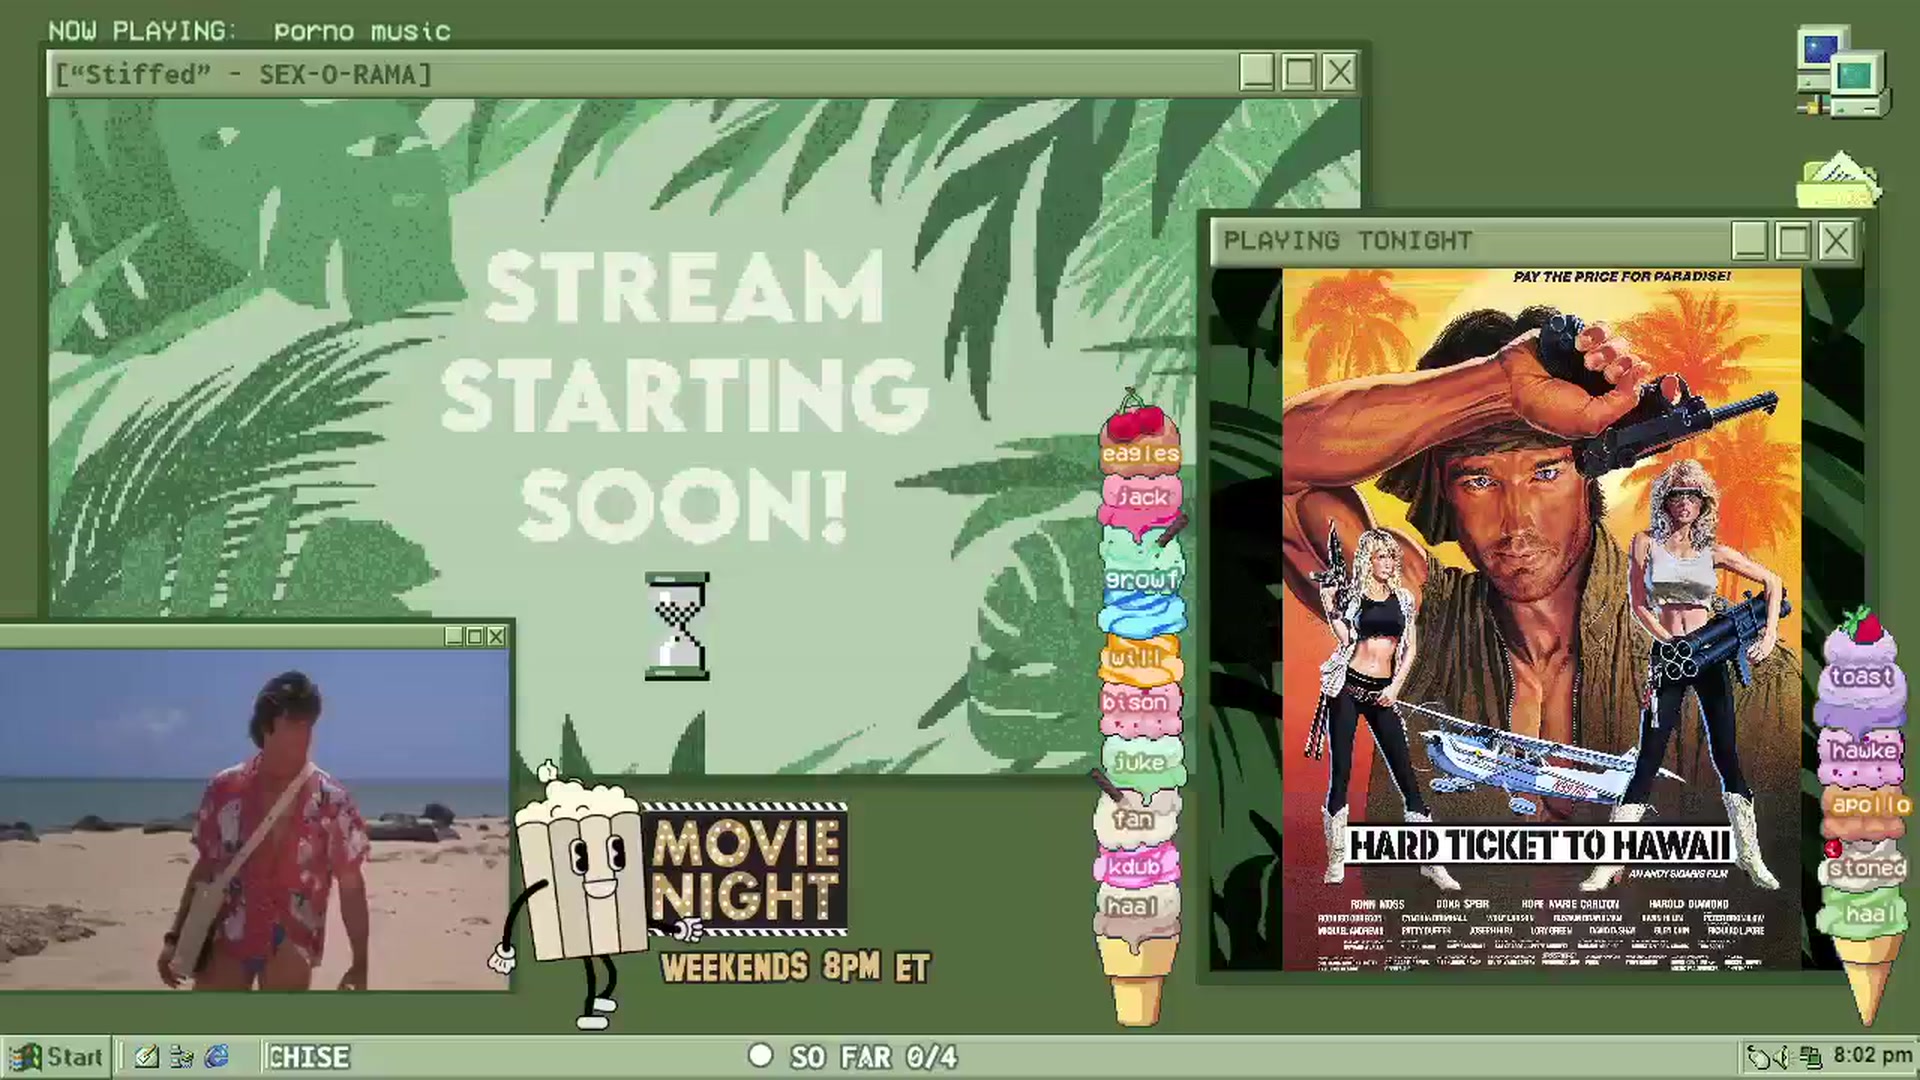Click the speaker volume tray icon

pos(1783,1056)
